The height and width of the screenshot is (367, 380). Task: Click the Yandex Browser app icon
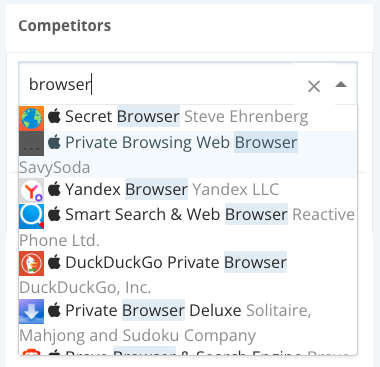[31, 190]
